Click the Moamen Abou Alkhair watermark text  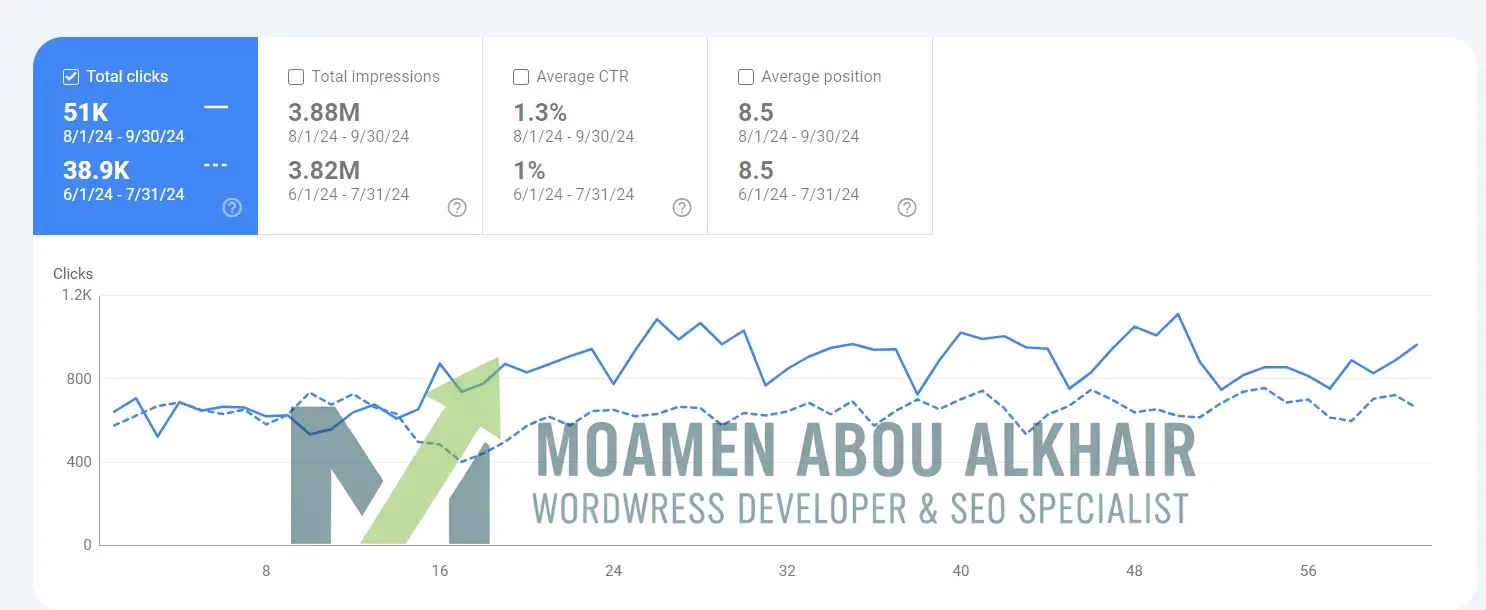(x=866, y=451)
